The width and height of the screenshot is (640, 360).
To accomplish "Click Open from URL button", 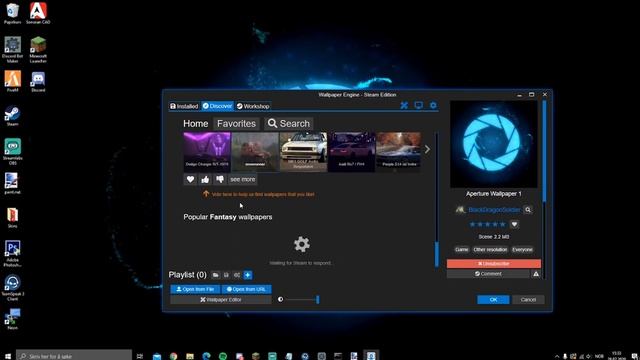I will pyautogui.click(x=247, y=289).
